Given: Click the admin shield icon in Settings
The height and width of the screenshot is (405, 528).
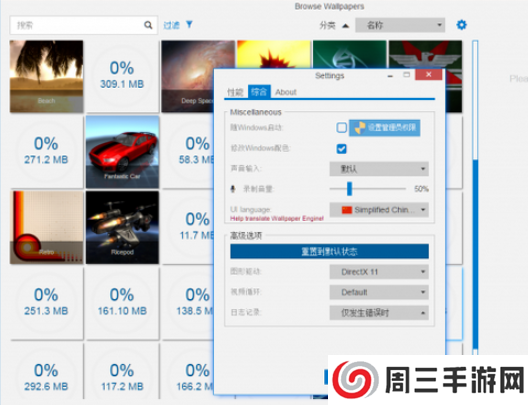Looking at the screenshot, I should pyautogui.click(x=360, y=128).
